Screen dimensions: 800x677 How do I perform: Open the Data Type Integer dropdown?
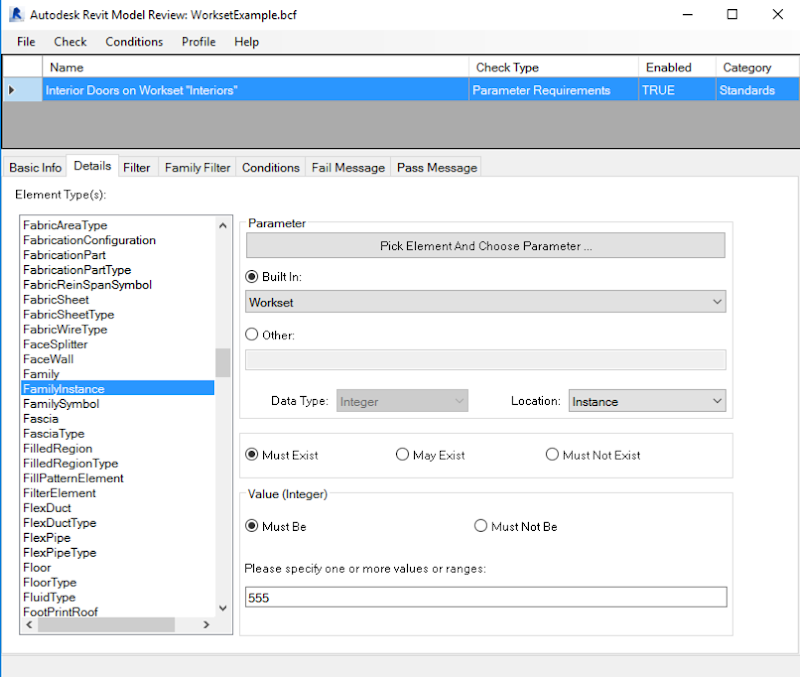tap(402, 402)
